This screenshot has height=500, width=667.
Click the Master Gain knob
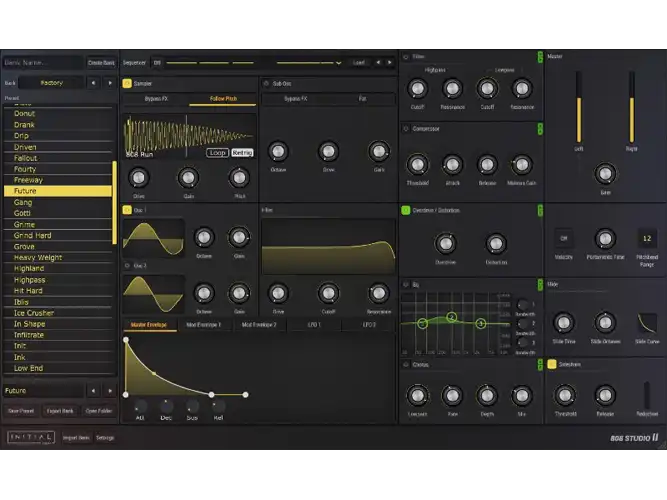[x=605, y=174]
